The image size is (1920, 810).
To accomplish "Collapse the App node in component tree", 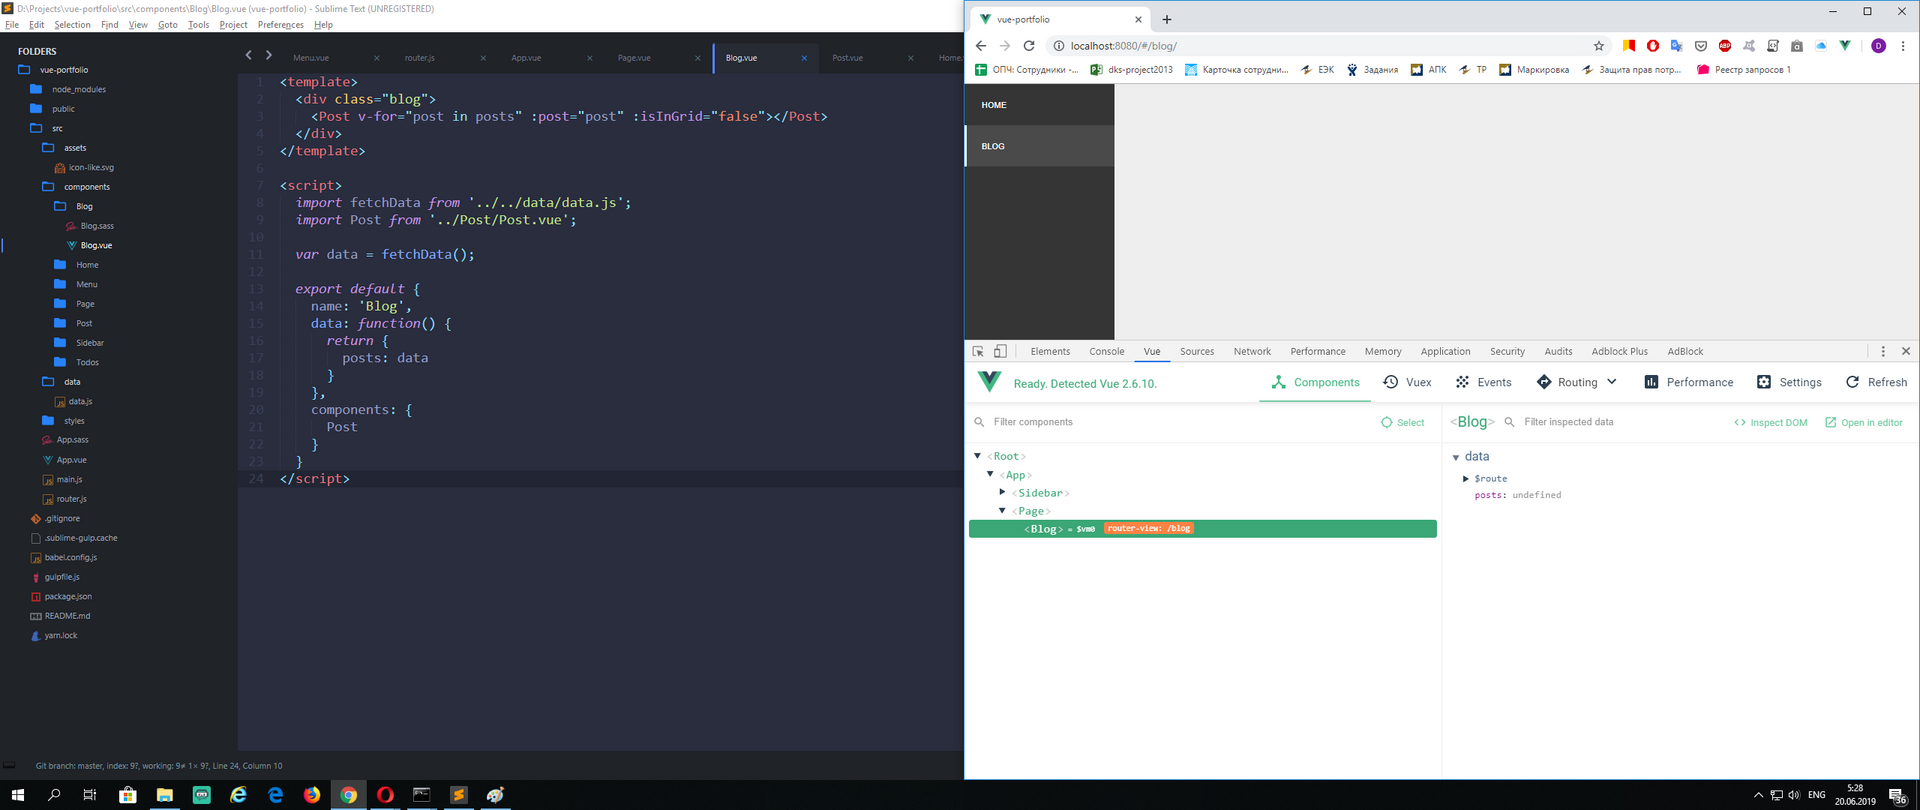I will point(990,474).
